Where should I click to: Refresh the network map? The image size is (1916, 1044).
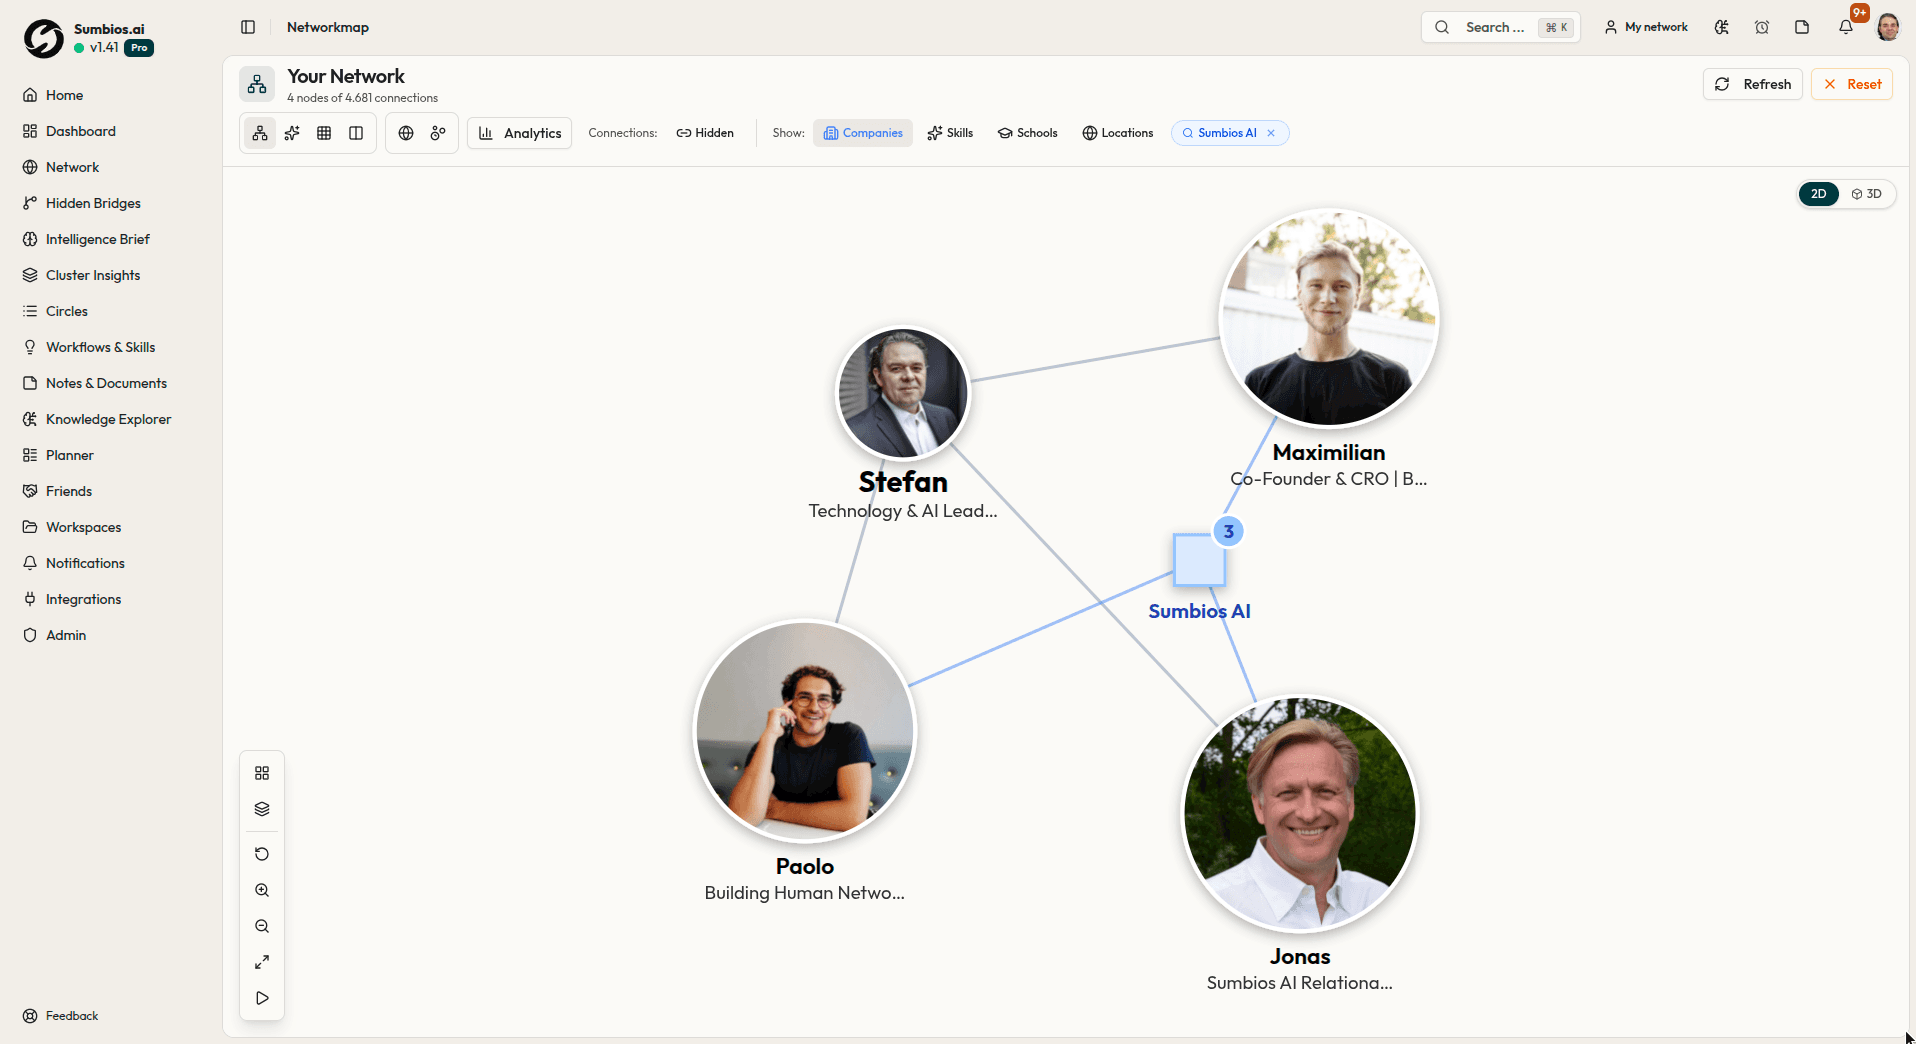(x=1753, y=84)
